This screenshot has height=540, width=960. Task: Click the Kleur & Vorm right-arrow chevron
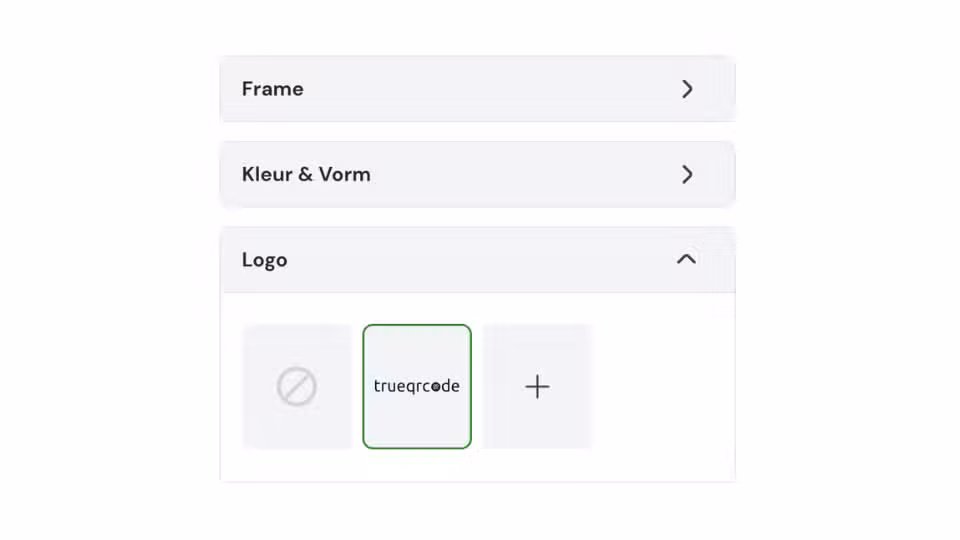(x=687, y=174)
